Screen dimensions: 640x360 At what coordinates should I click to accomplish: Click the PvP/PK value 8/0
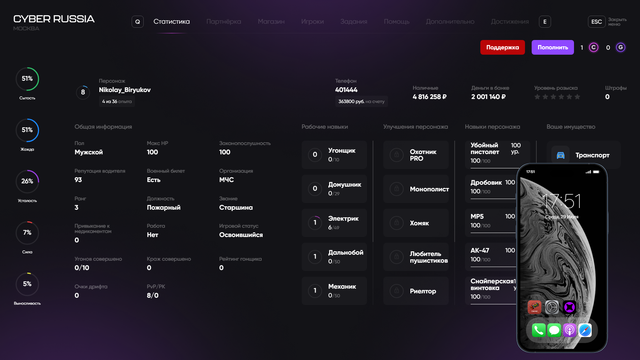tap(153, 296)
